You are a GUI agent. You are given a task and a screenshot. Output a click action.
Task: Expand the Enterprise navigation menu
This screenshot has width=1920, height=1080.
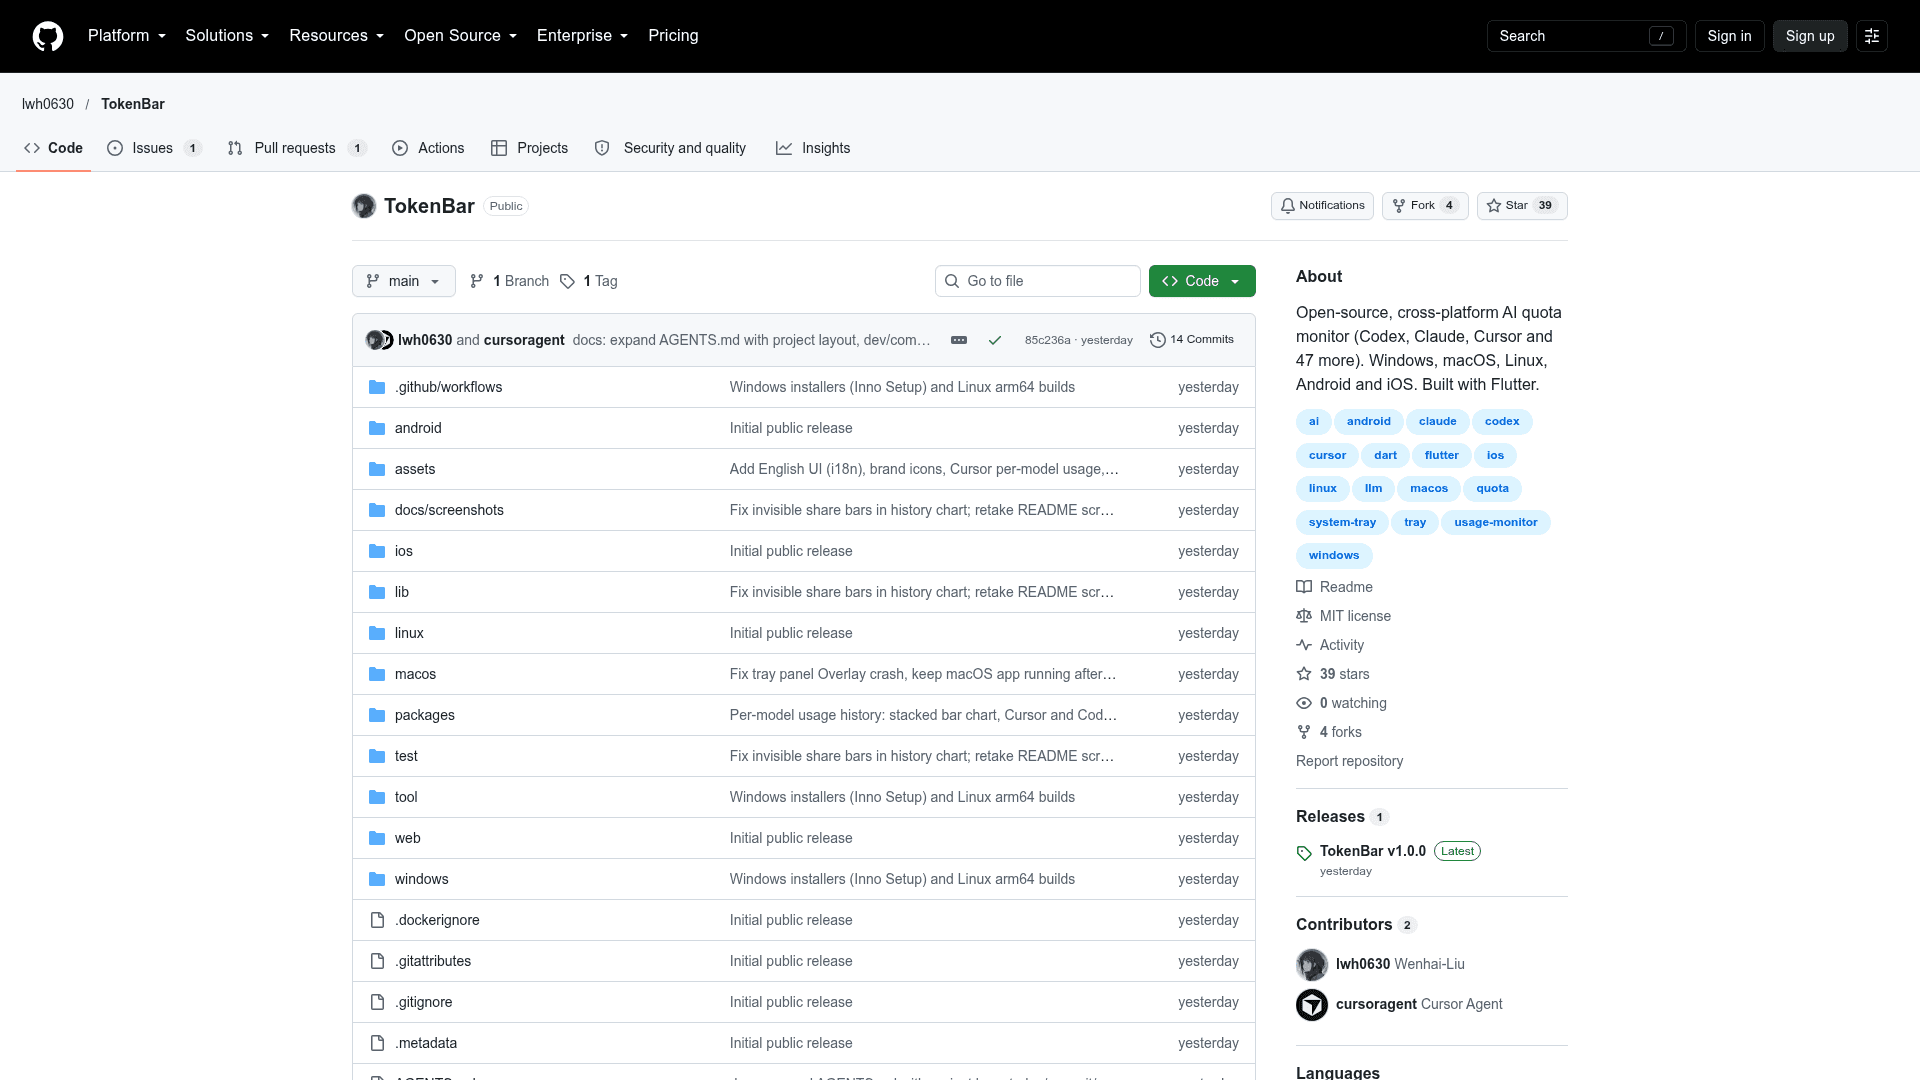pyautogui.click(x=583, y=36)
